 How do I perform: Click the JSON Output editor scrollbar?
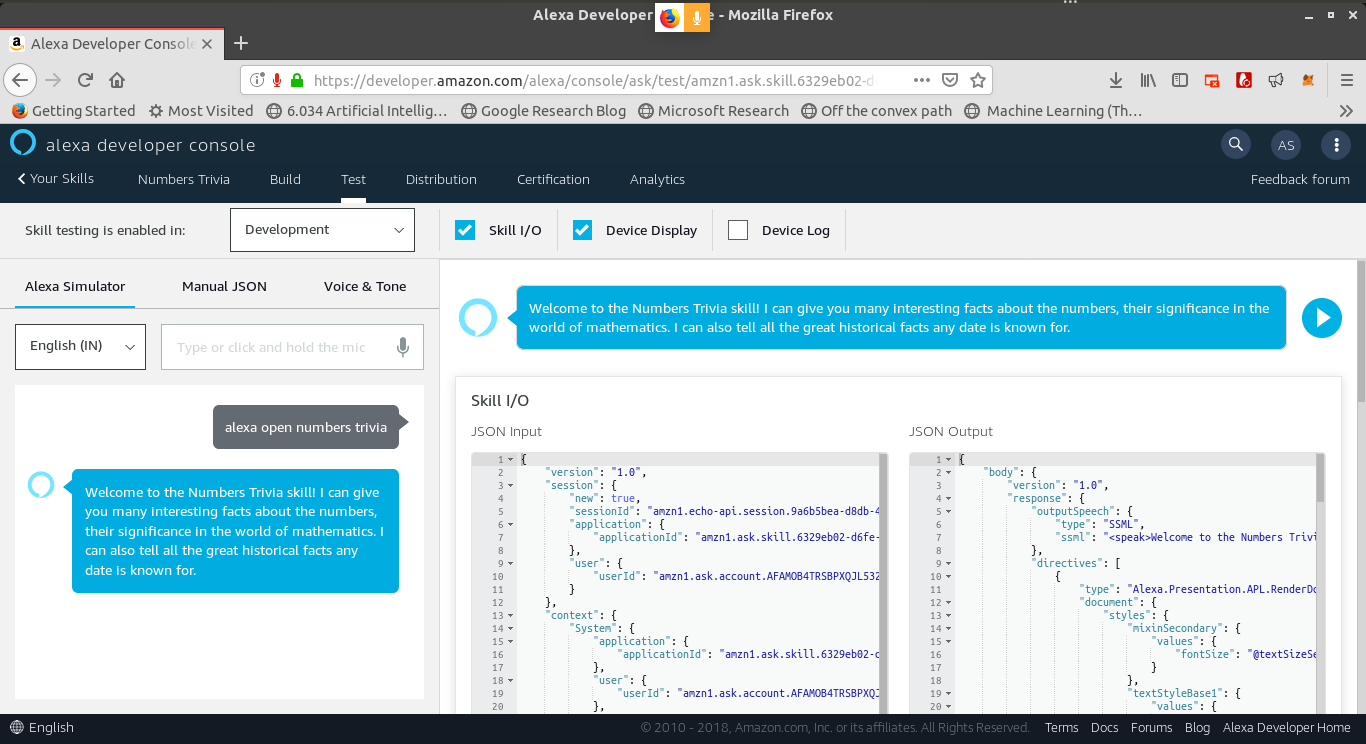click(1321, 477)
